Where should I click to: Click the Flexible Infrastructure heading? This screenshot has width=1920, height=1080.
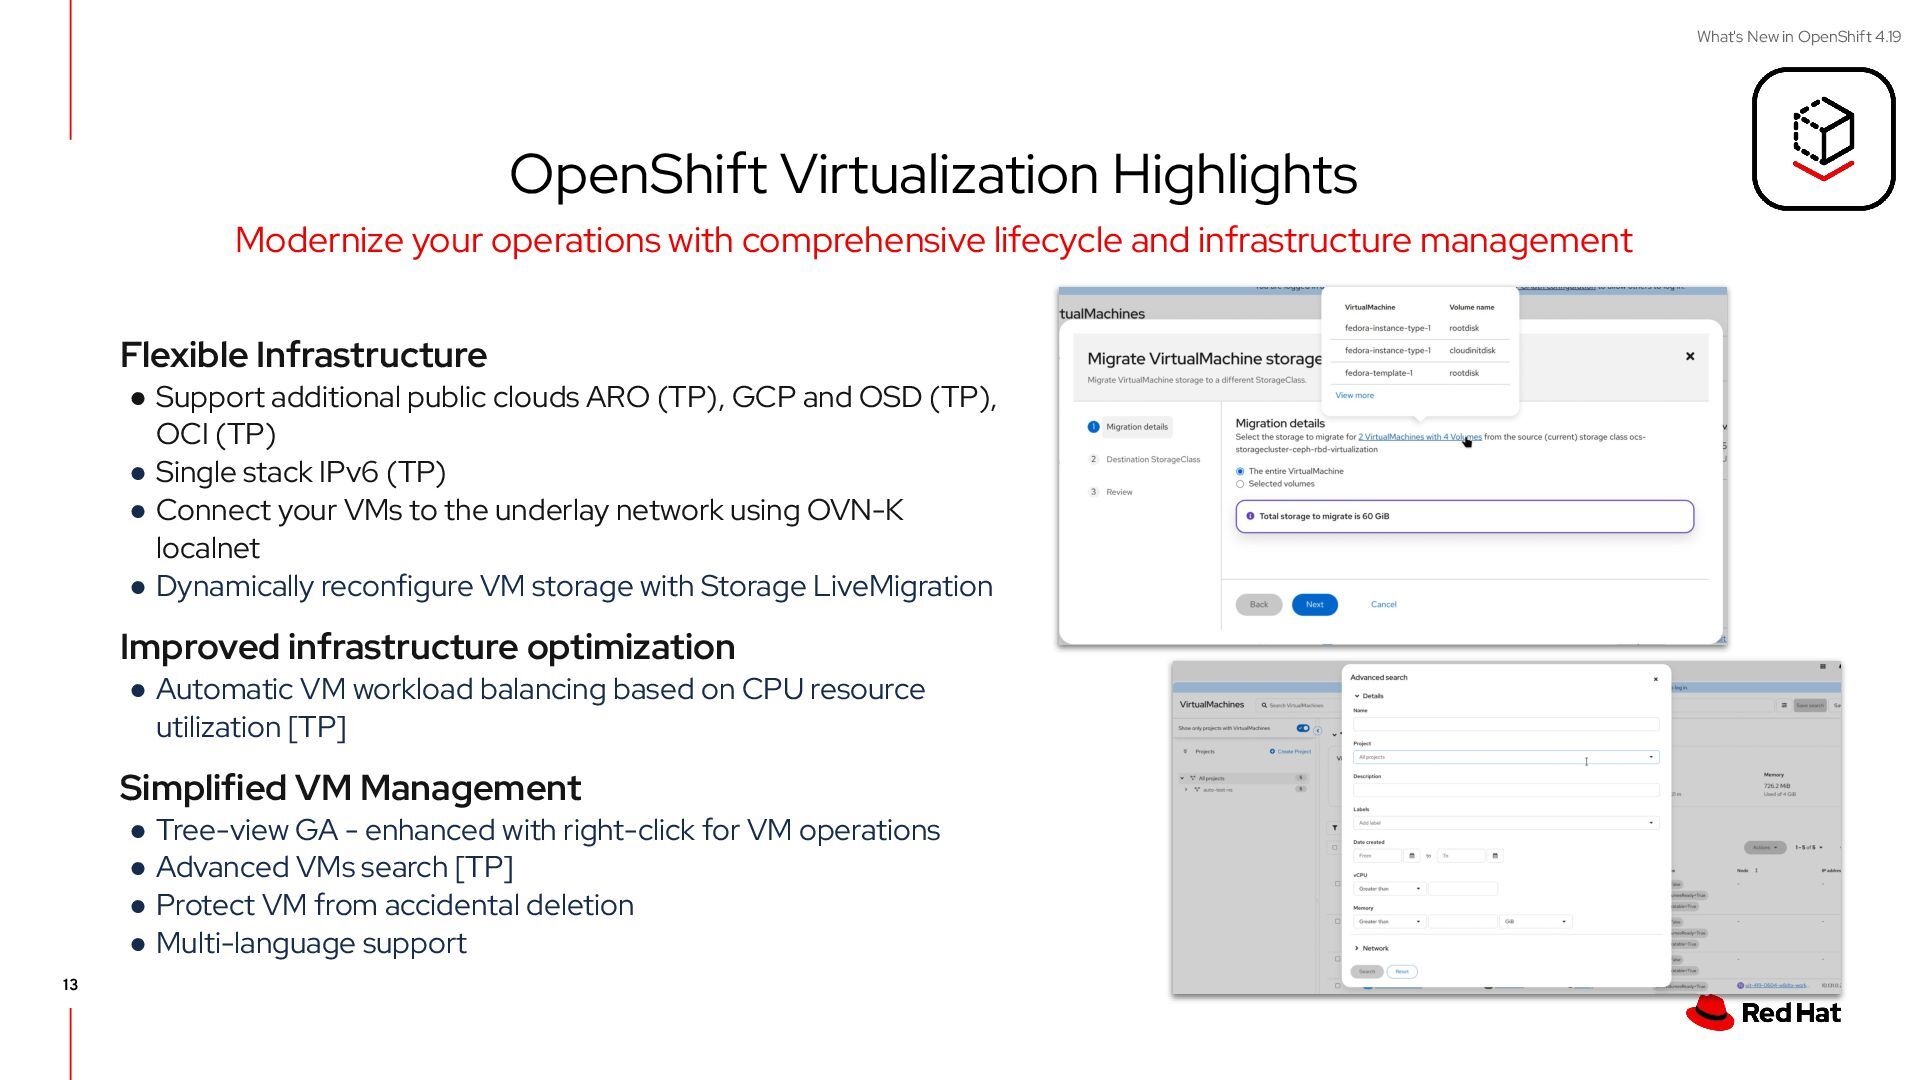(x=303, y=355)
